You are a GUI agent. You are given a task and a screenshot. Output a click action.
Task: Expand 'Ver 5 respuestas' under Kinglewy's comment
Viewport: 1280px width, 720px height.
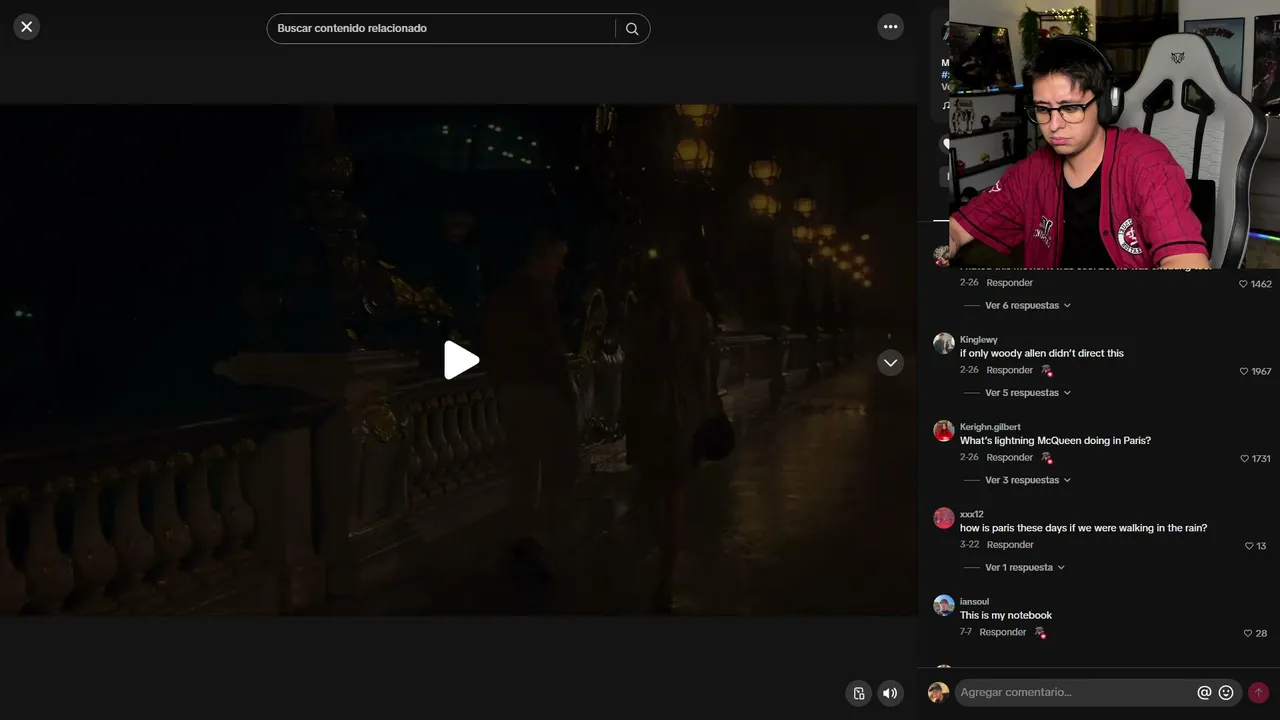tap(1028, 393)
